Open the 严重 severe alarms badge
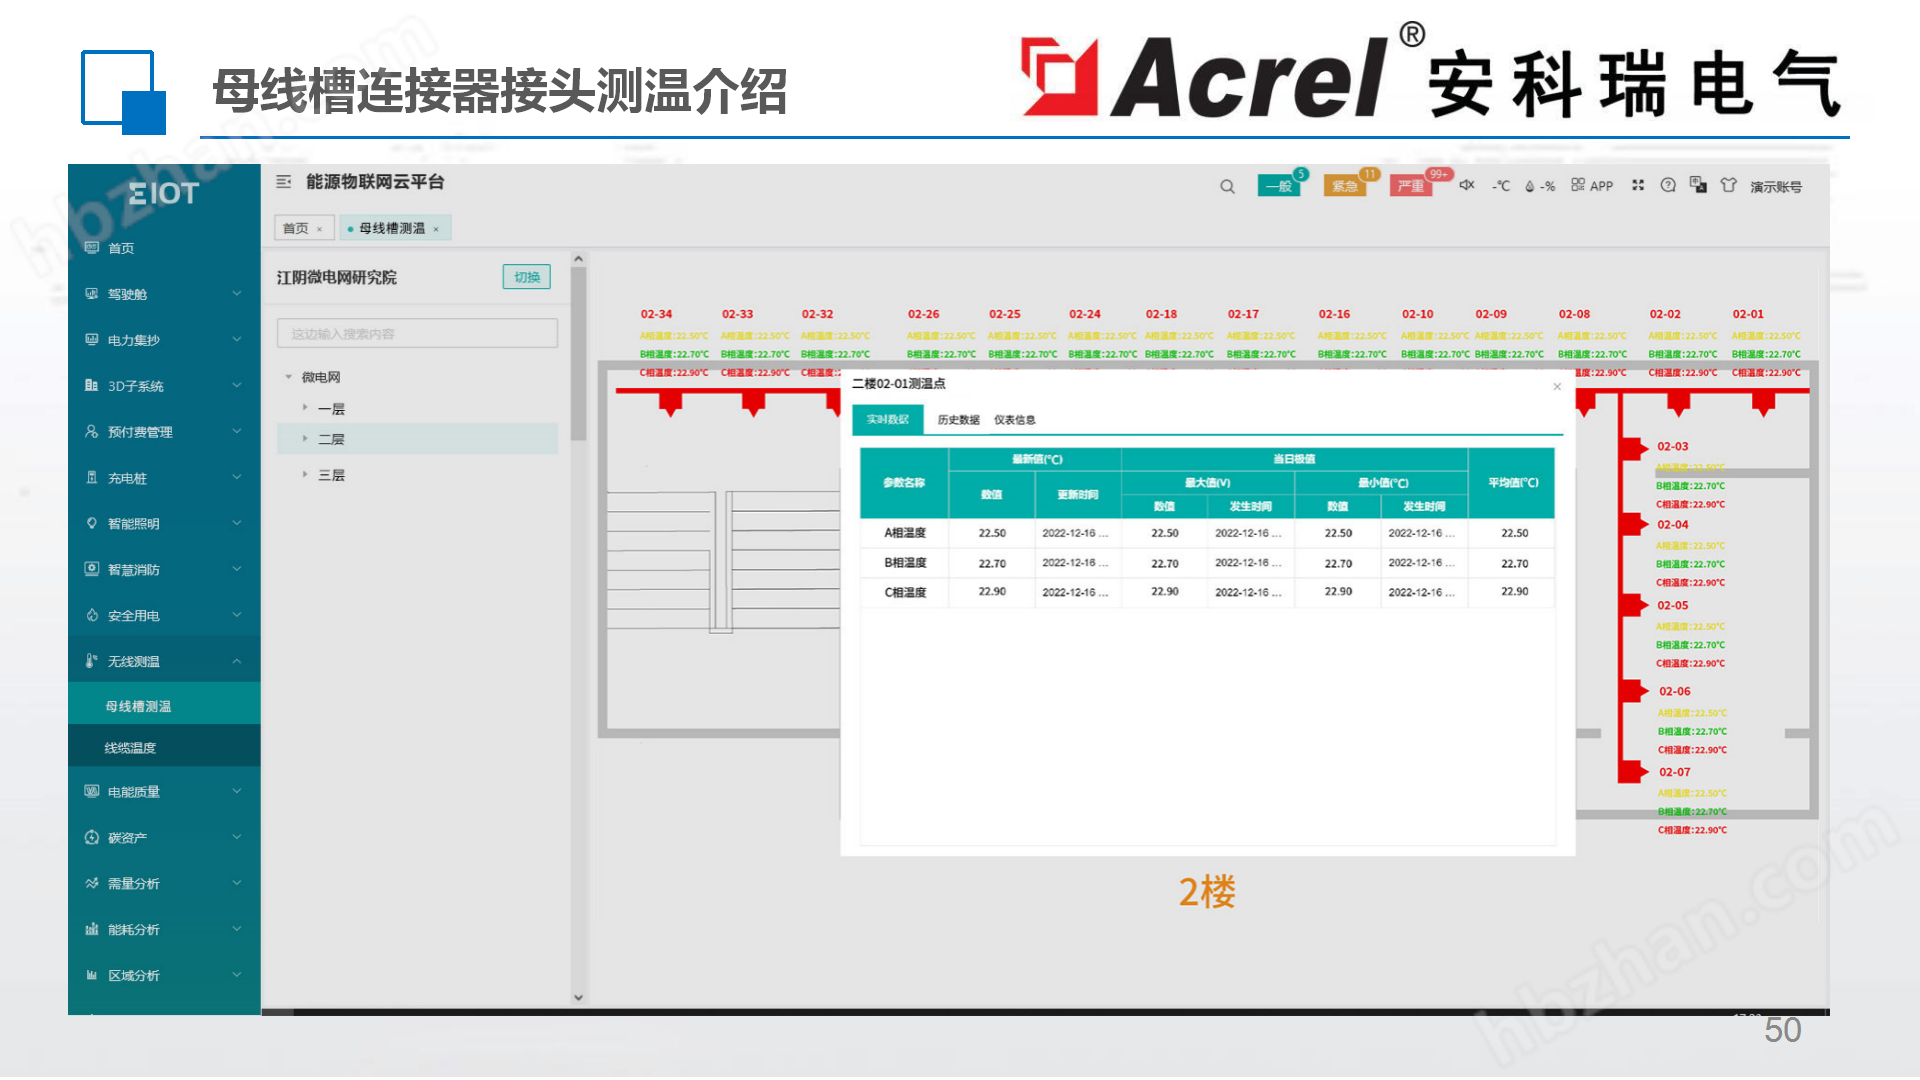1920x1080 pixels. 1411,186
